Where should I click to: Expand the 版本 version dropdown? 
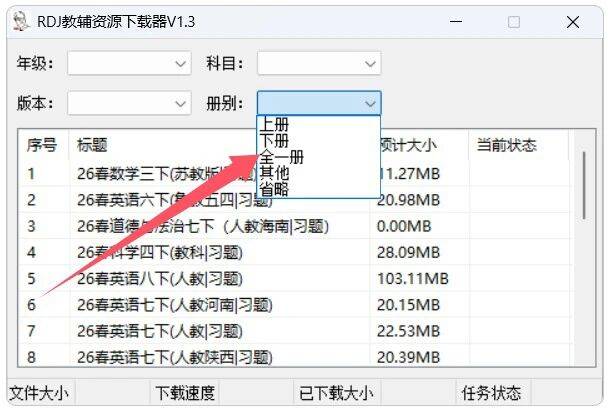(180, 103)
